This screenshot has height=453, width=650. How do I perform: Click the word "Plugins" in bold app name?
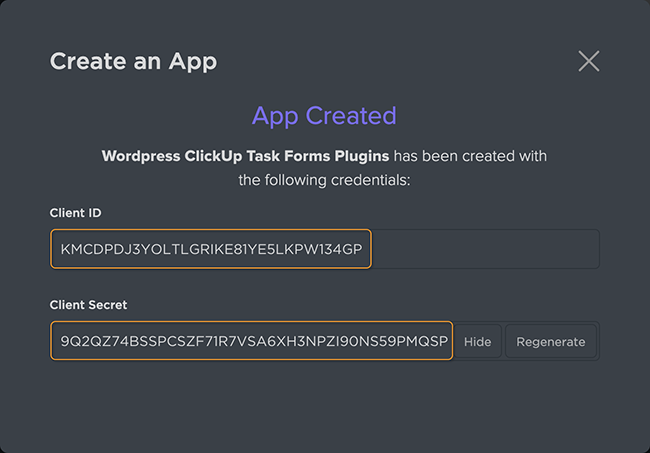[x=362, y=156]
